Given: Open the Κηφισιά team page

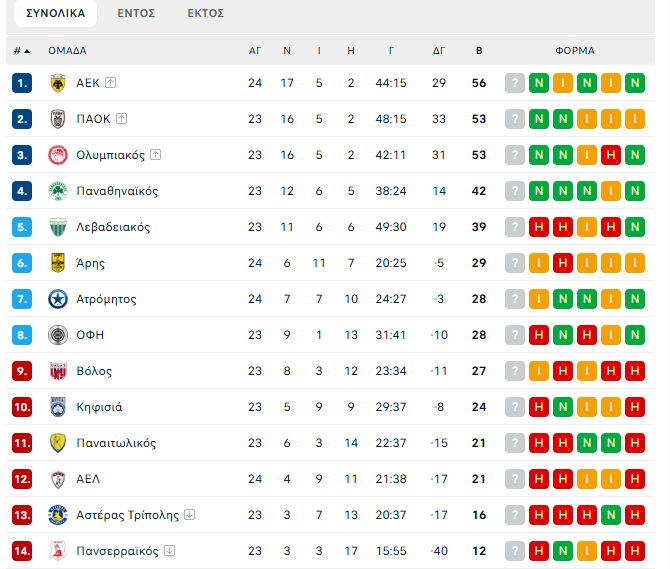Looking at the screenshot, I should tap(100, 407).
